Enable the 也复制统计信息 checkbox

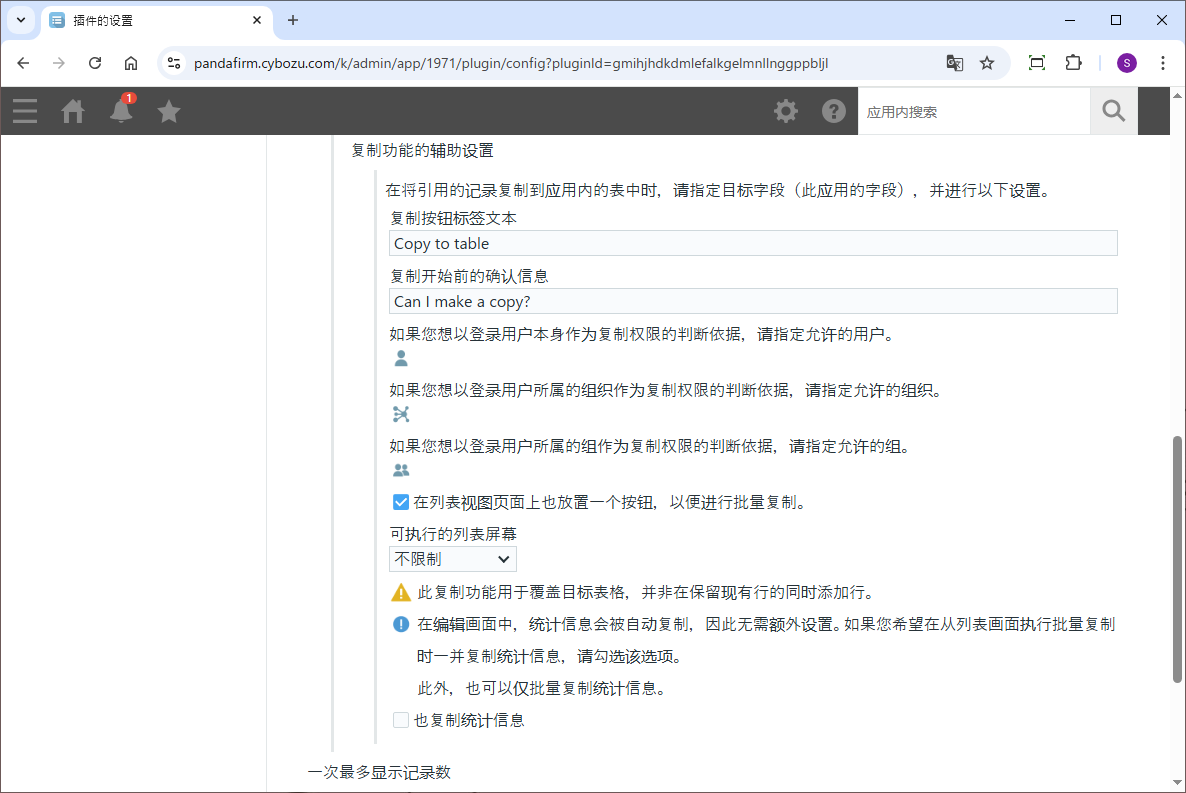point(401,719)
